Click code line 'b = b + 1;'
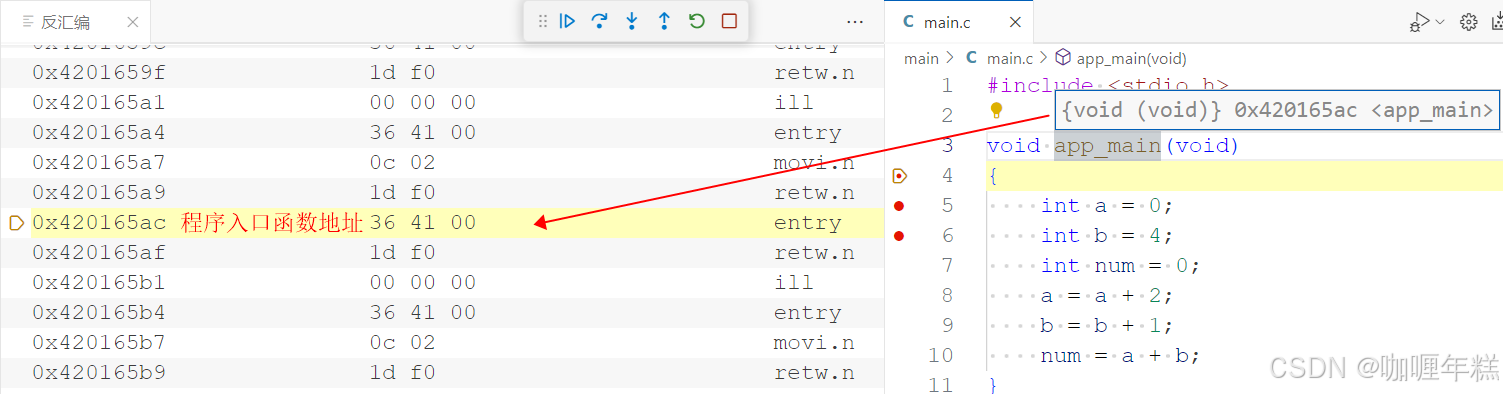 pos(1106,326)
